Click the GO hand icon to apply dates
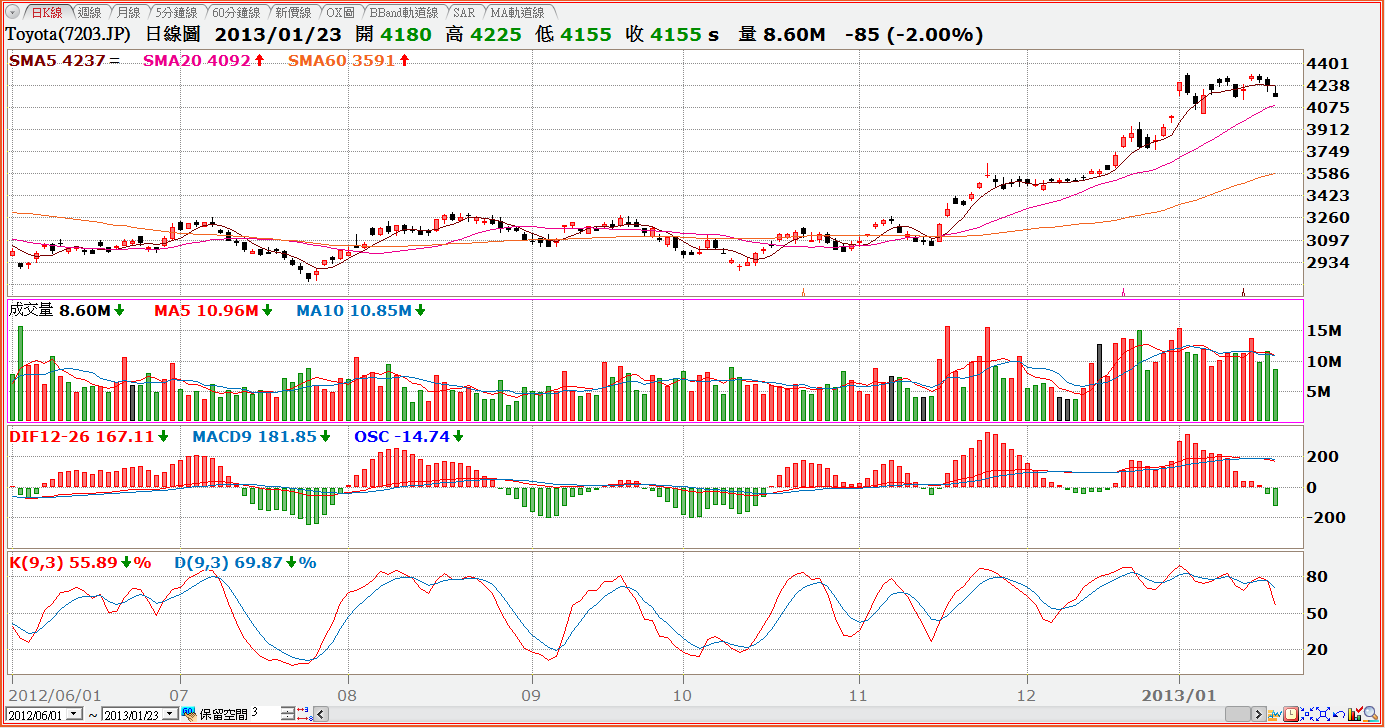 coord(189,714)
